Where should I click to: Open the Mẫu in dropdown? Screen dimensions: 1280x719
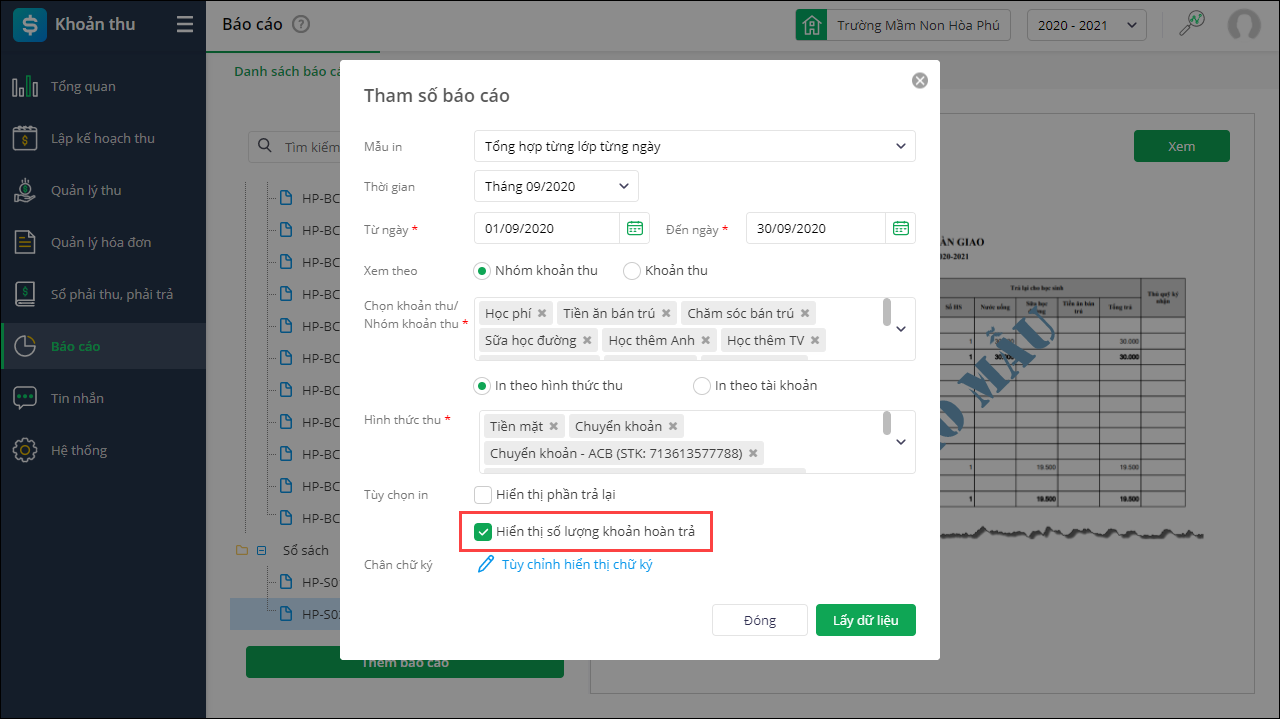click(694, 146)
